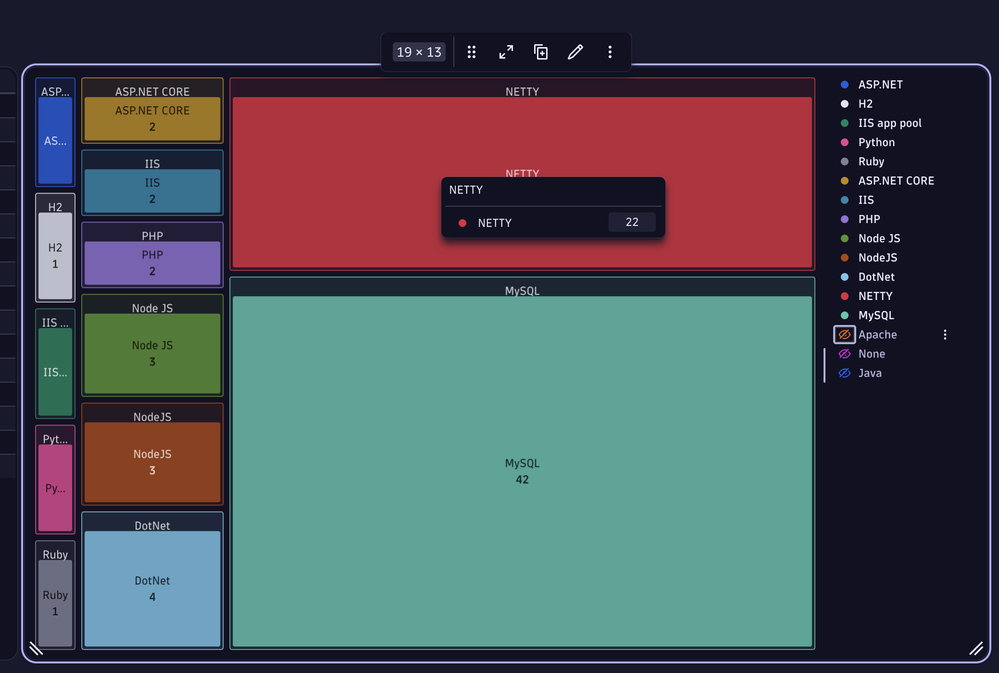This screenshot has height=673, width=999.
Task: Click the None legend label
Action: [872, 354]
